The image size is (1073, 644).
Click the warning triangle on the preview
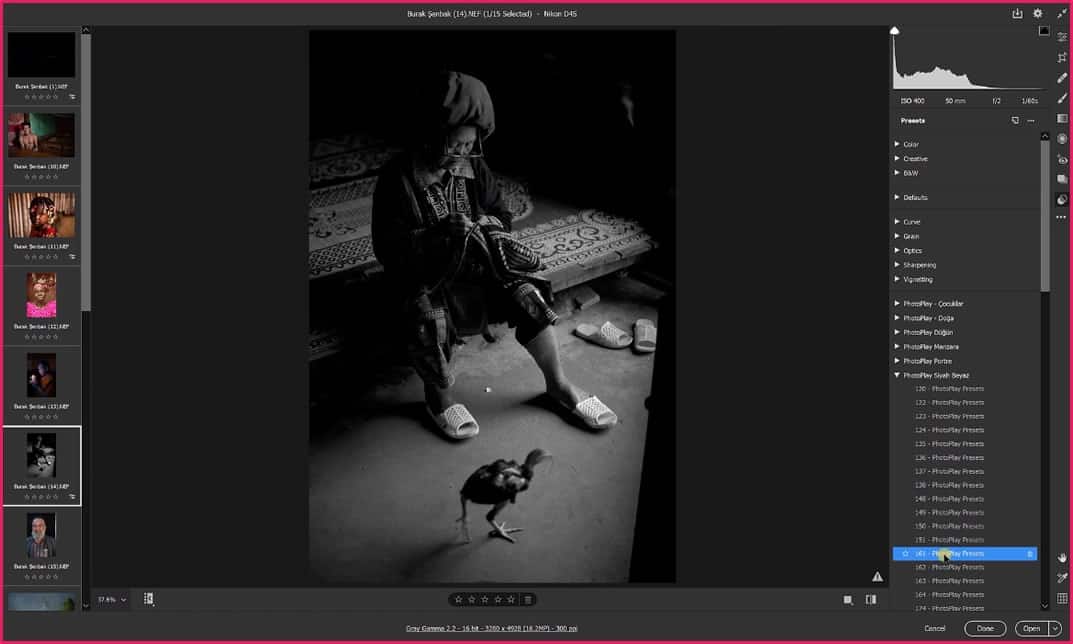click(x=877, y=577)
